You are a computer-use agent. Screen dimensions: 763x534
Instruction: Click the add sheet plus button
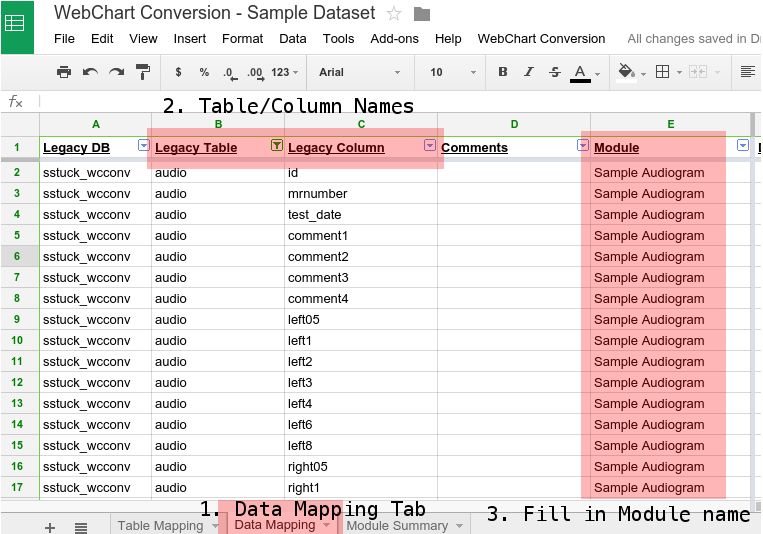(50, 527)
